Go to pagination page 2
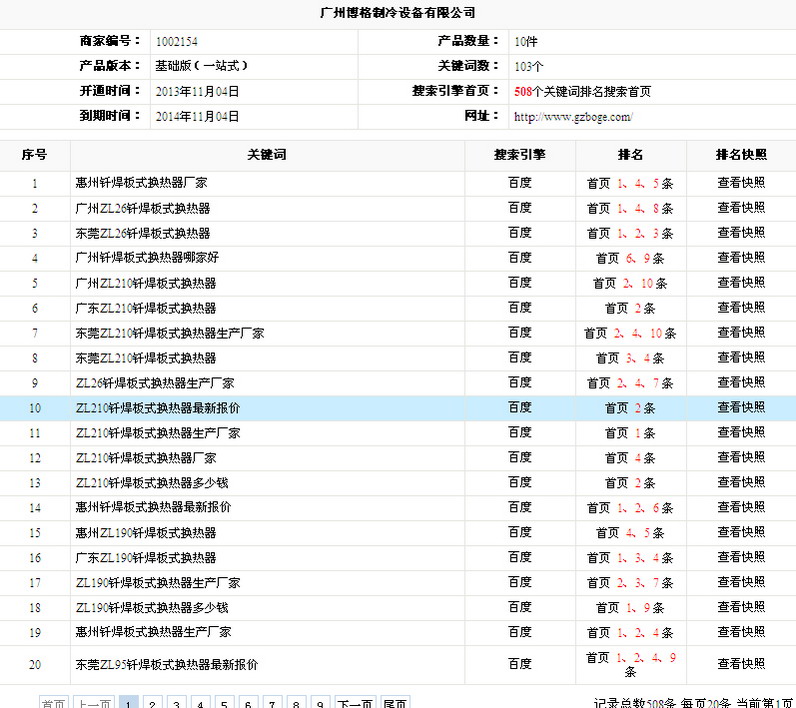796x708 pixels. (x=152, y=703)
